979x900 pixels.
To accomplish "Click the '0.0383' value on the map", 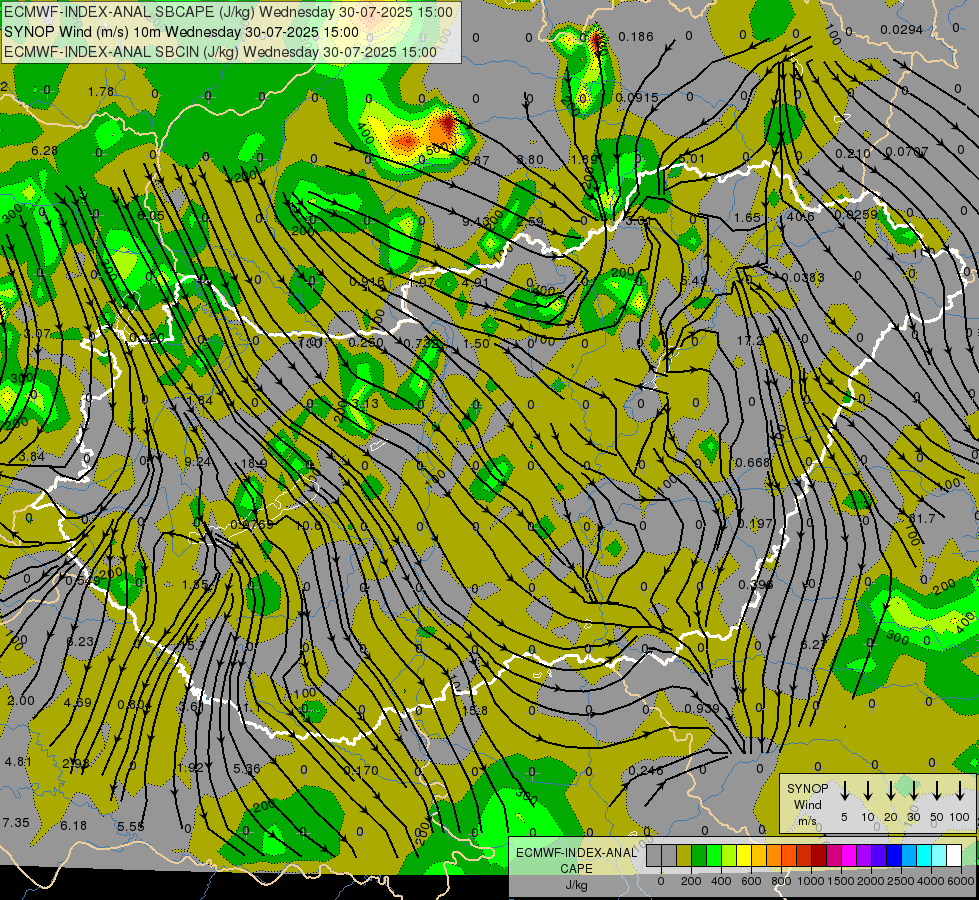I will pos(803,277).
